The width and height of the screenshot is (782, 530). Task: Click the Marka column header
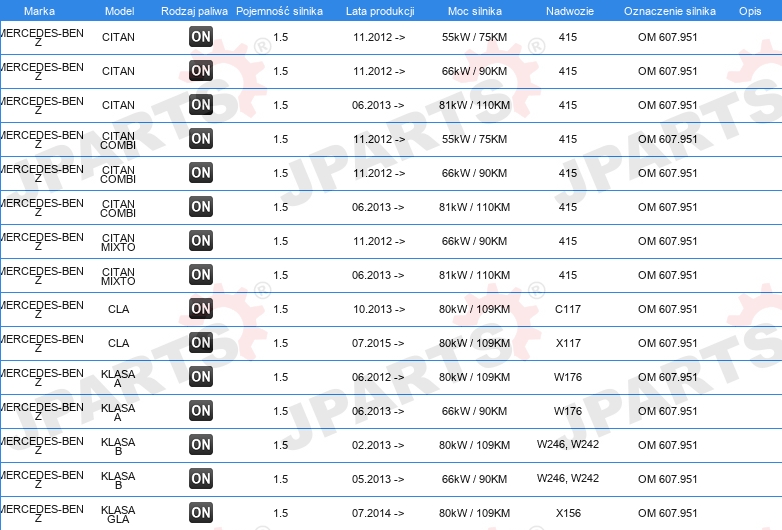39,11
